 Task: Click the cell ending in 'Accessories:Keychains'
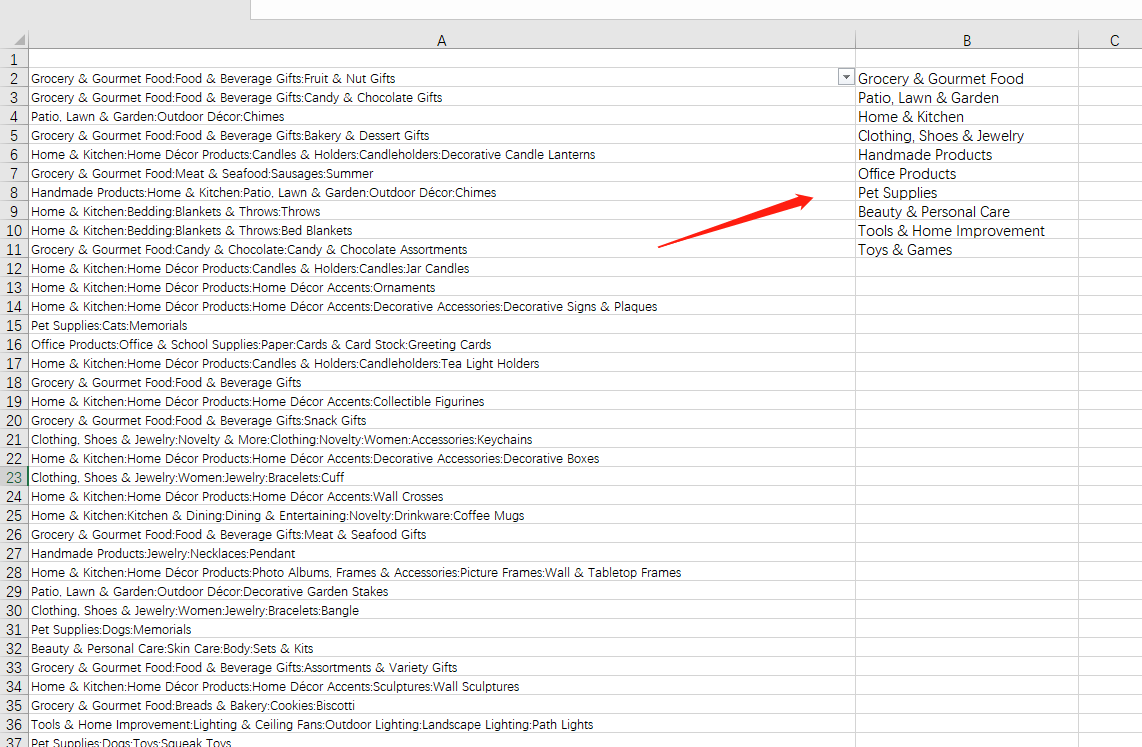(441, 439)
